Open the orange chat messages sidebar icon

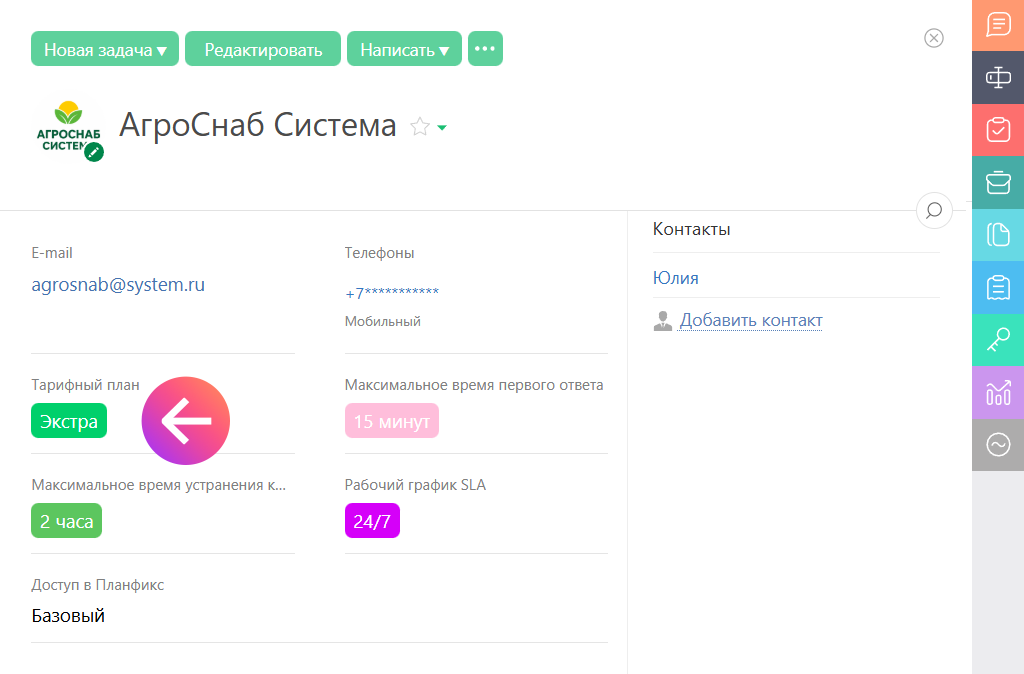(998, 25)
